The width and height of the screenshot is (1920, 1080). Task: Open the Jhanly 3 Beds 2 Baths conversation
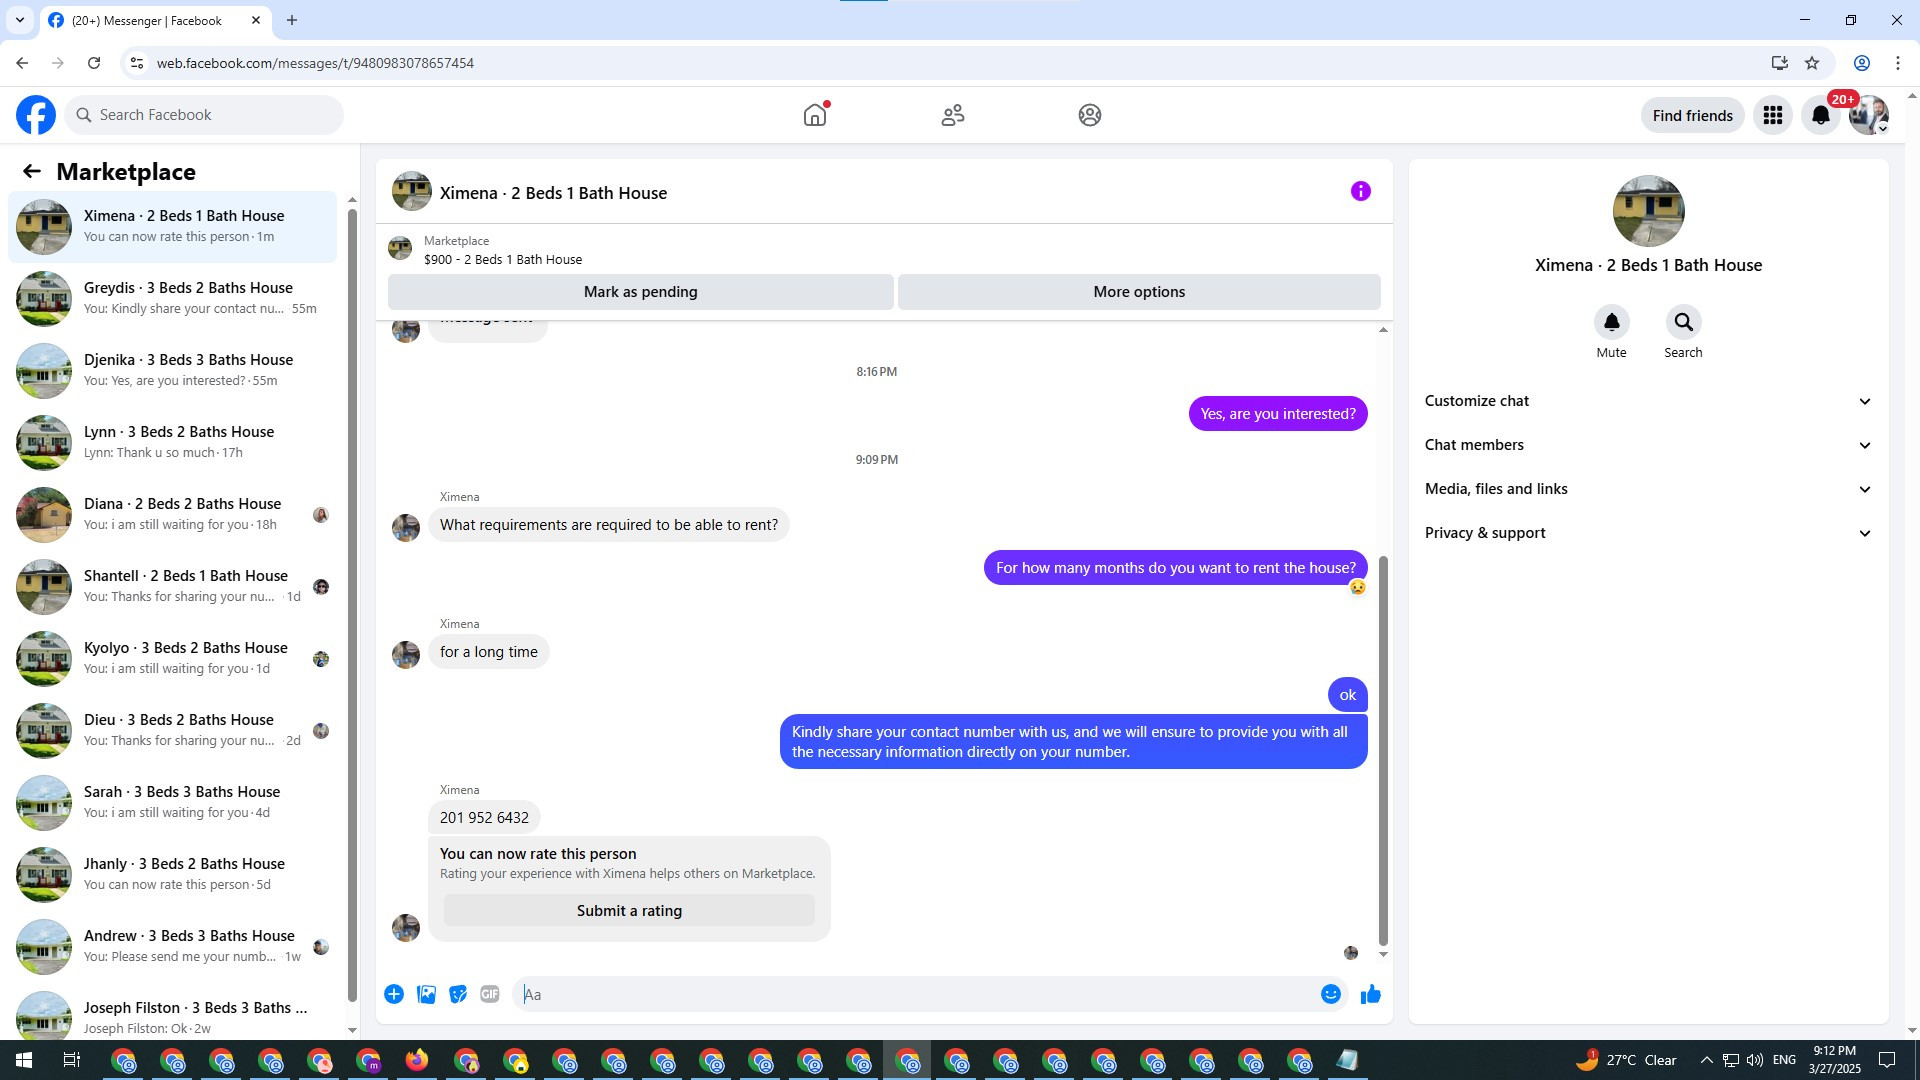[x=173, y=874]
